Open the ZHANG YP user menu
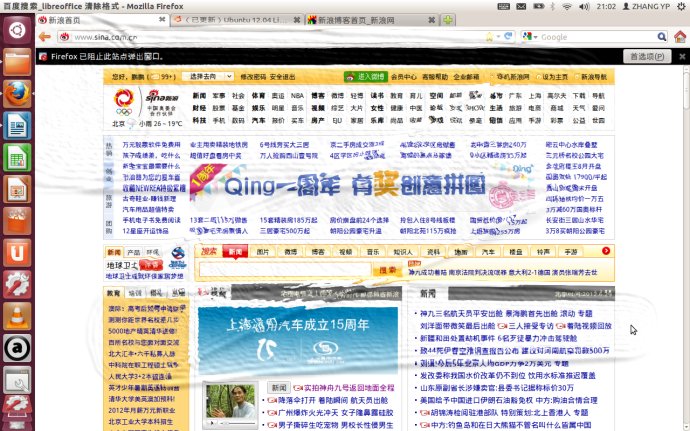This screenshot has width=690, height=431. (x=646, y=6)
